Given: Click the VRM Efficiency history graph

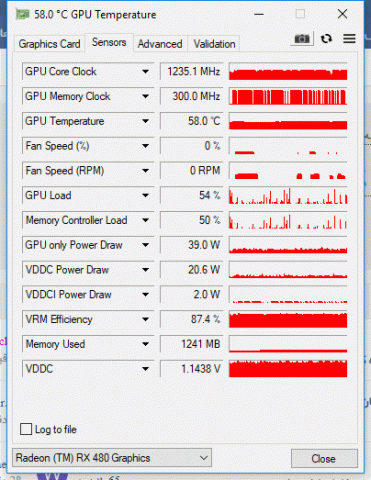Looking at the screenshot, I should 288,319.
